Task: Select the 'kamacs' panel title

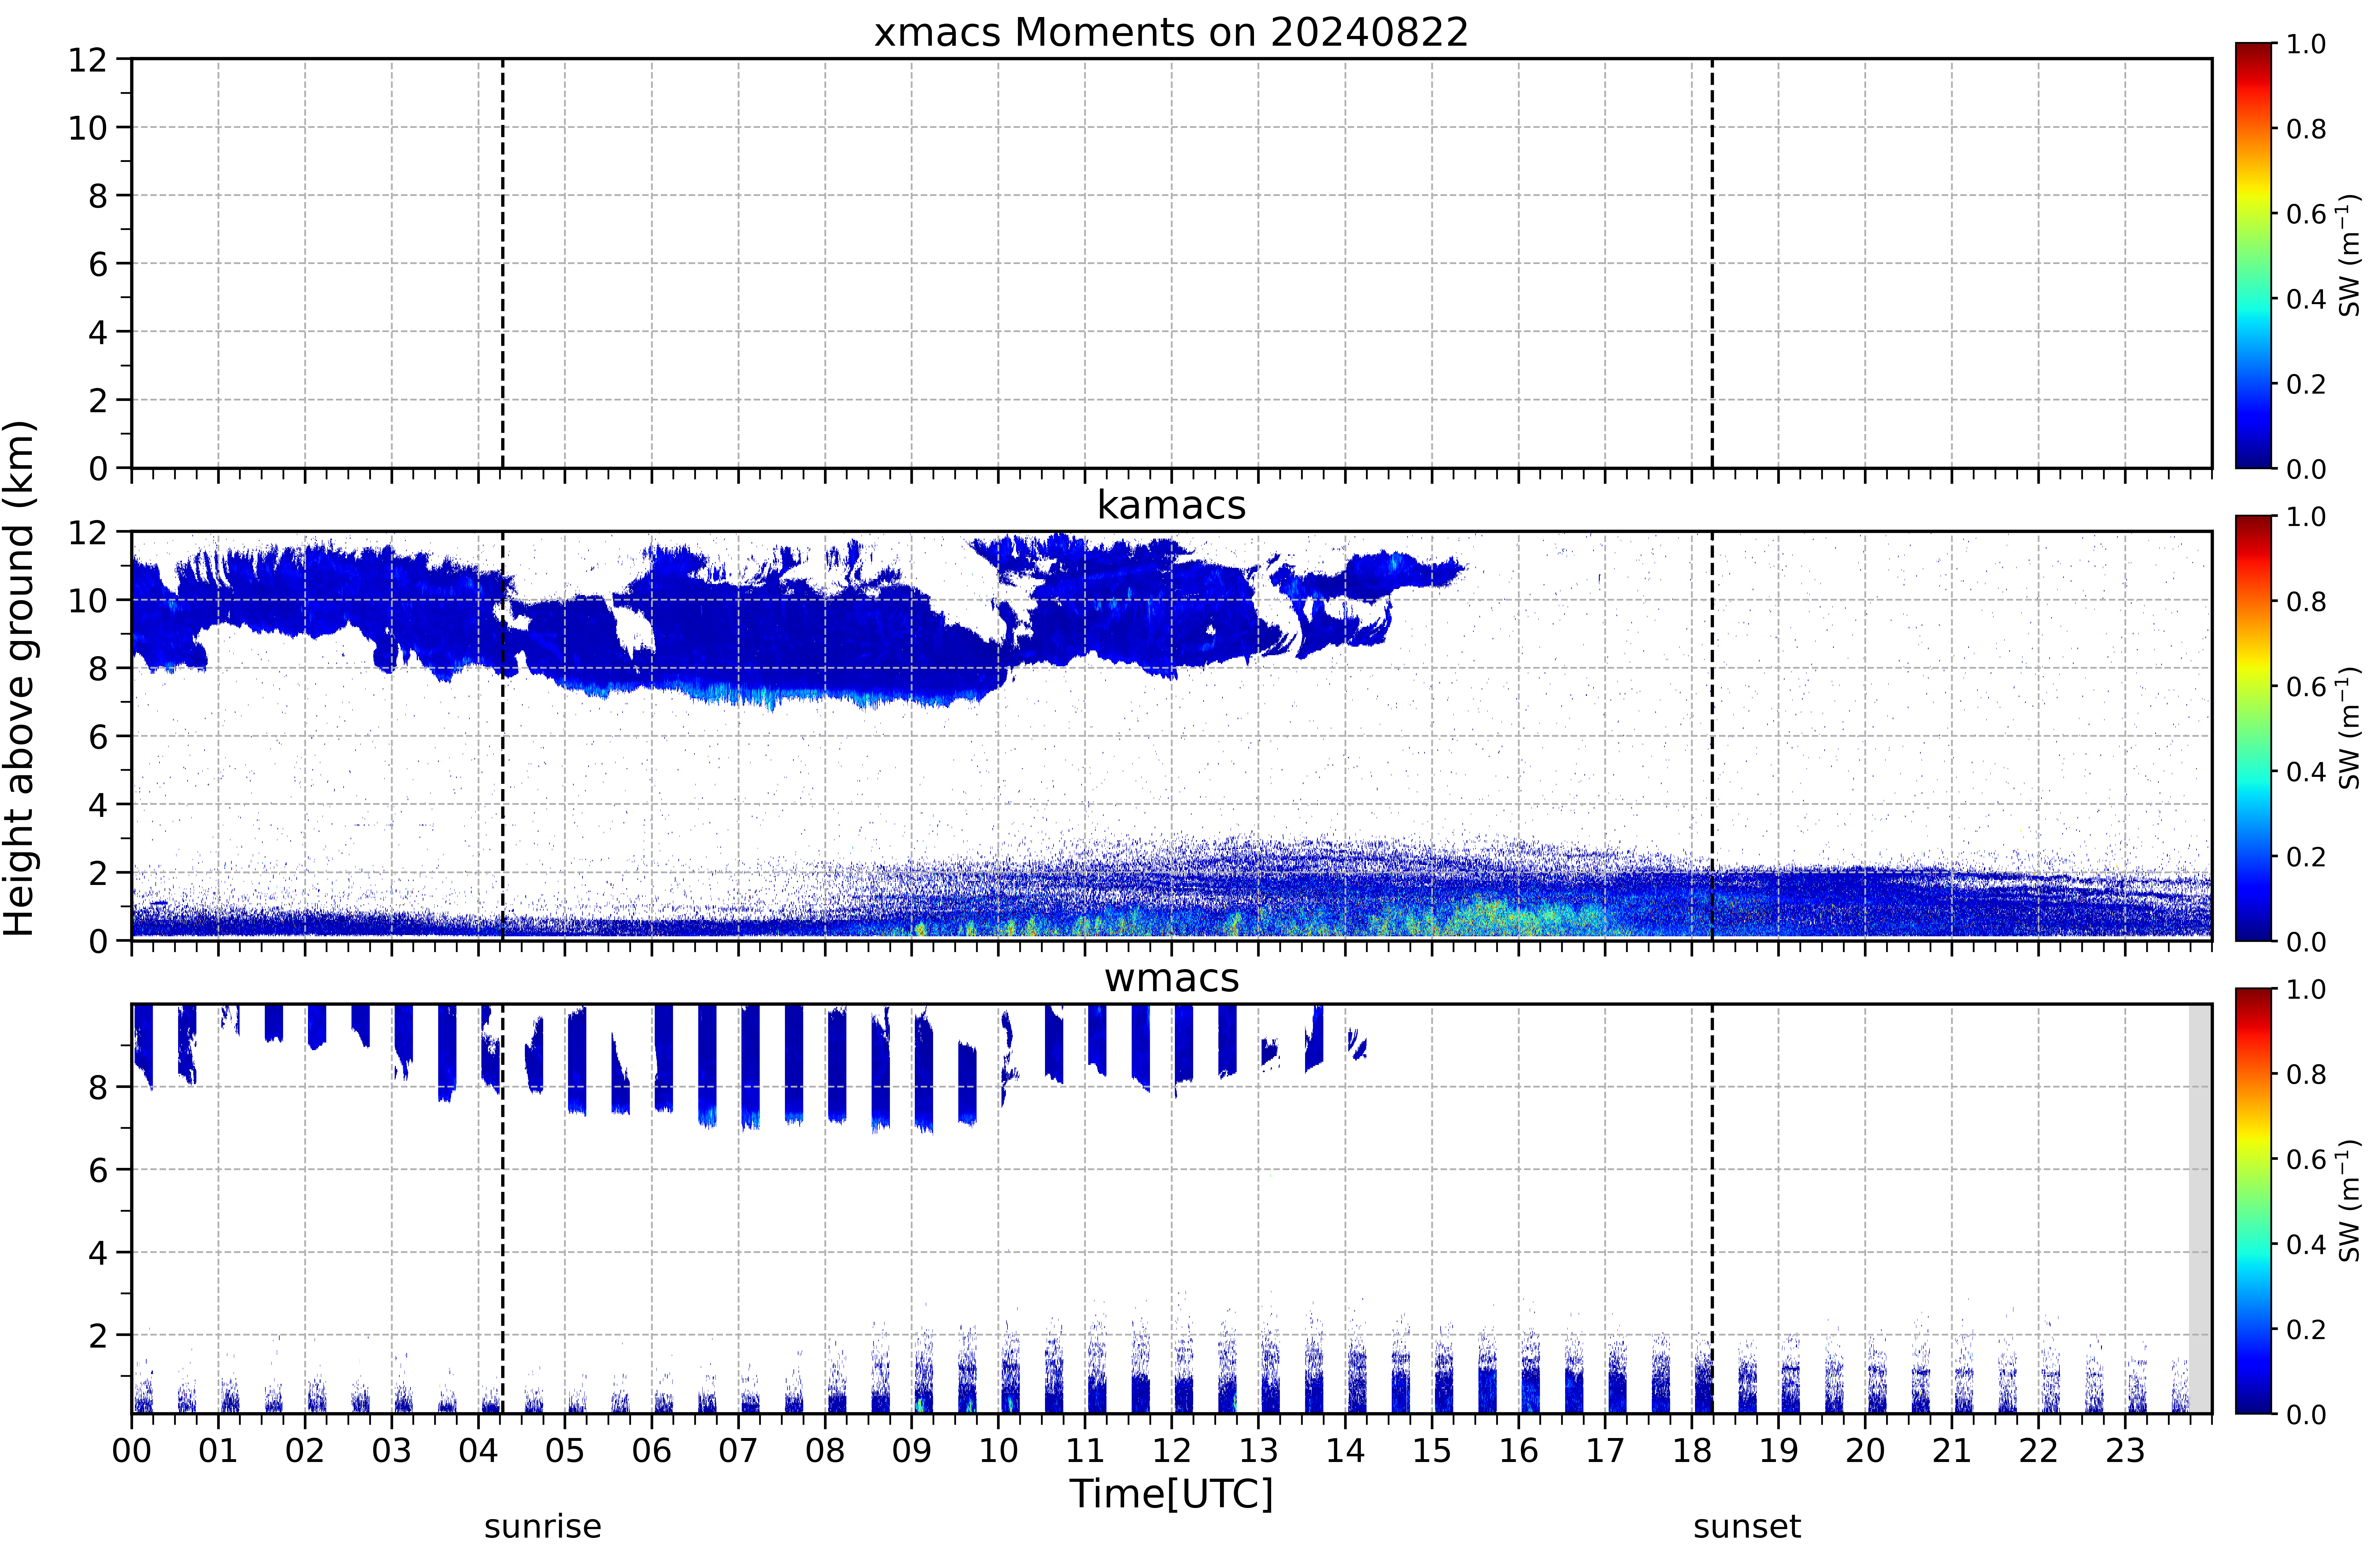Action: click(1171, 505)
